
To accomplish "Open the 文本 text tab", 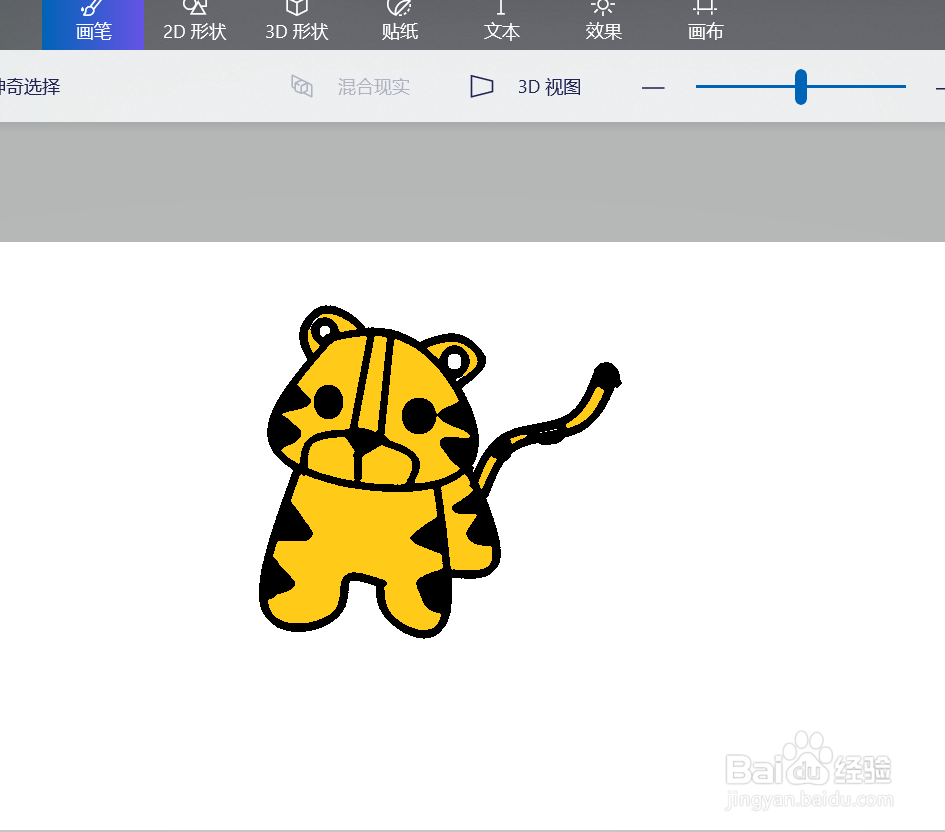I will 501,24.
